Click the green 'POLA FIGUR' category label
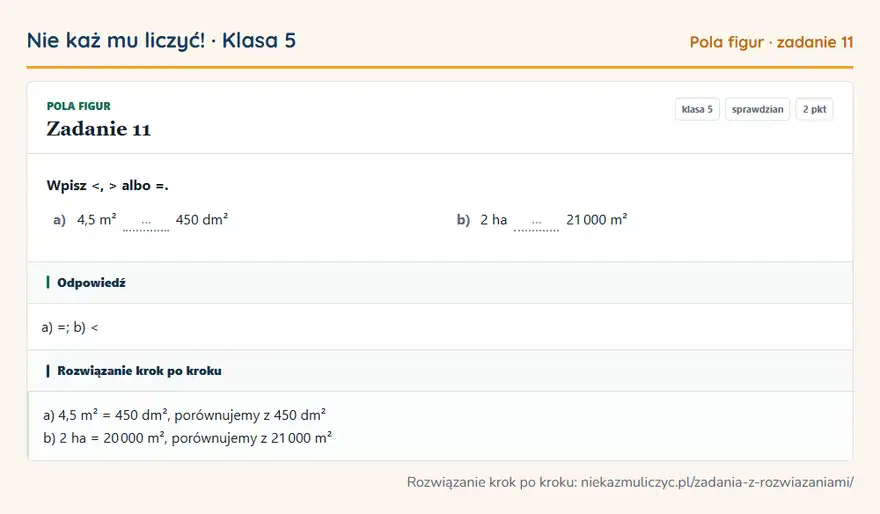The height and width of the screenshot is (514, 880). pyautogui.click(x=79, y=106)
